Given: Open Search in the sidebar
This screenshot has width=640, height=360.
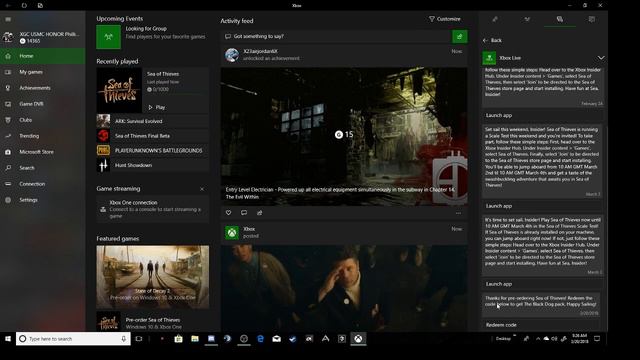Looking at the screenshot, I should click(42, 168).
